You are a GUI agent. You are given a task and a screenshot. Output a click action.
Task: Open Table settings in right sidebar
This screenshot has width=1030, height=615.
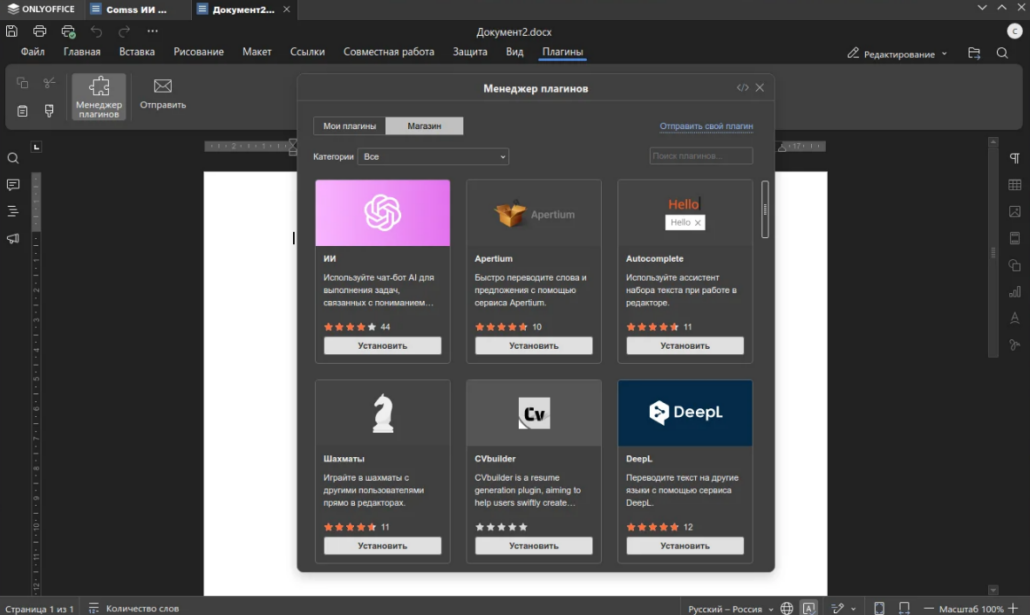pos(1015,185)
